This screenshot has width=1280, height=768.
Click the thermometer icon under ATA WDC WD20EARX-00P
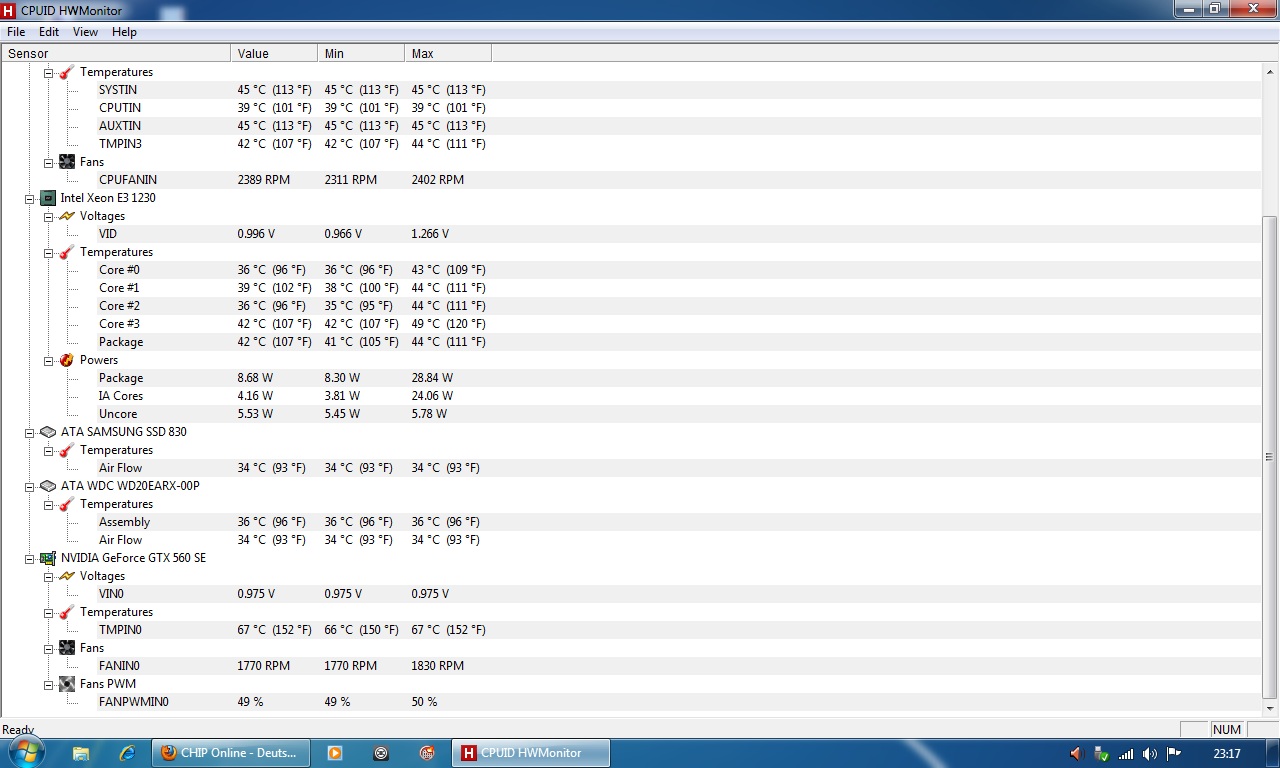point(67,504)
